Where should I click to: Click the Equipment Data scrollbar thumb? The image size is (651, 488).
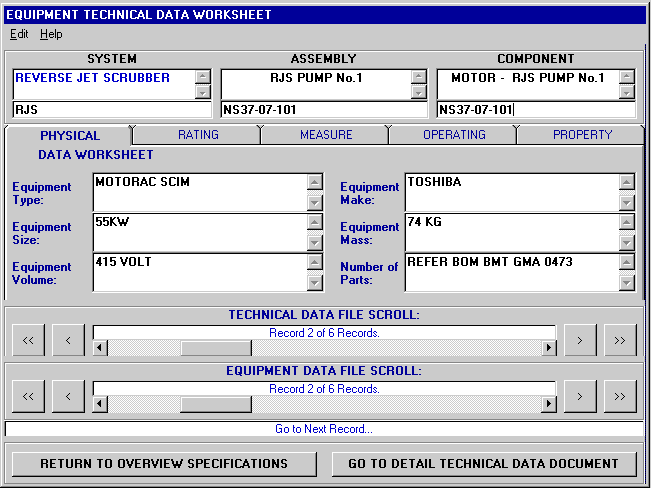pos(216,404)
